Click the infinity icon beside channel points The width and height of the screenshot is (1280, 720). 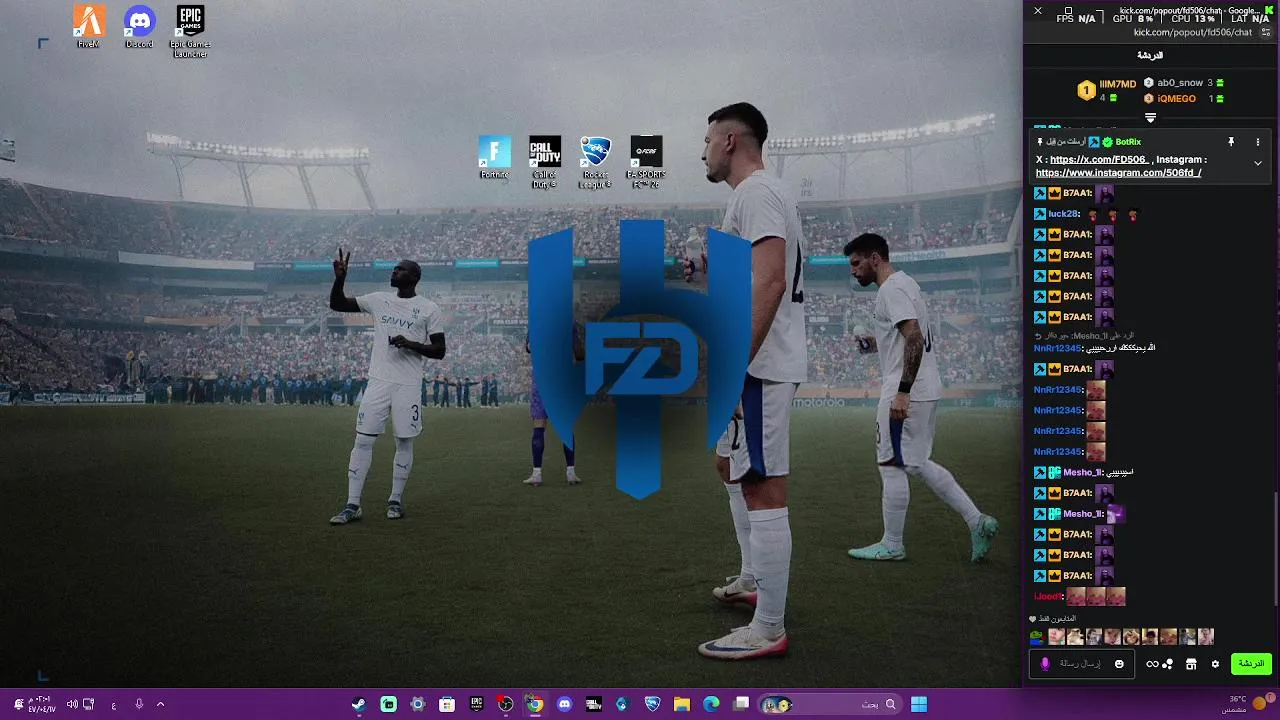pyautogui.click(x=1152, y=664)
